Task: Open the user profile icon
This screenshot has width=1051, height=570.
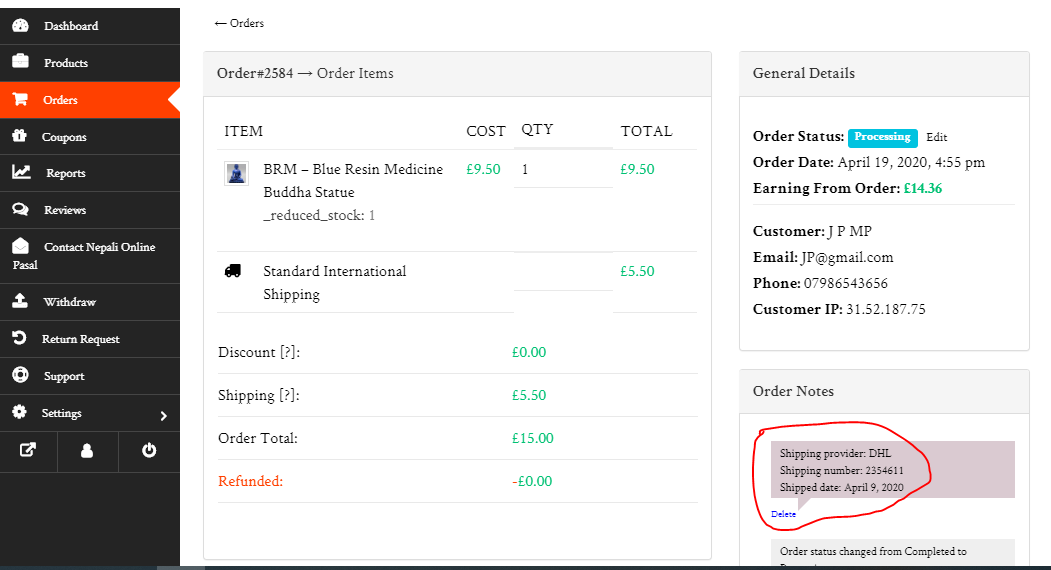Action: [x=87, y=450]
